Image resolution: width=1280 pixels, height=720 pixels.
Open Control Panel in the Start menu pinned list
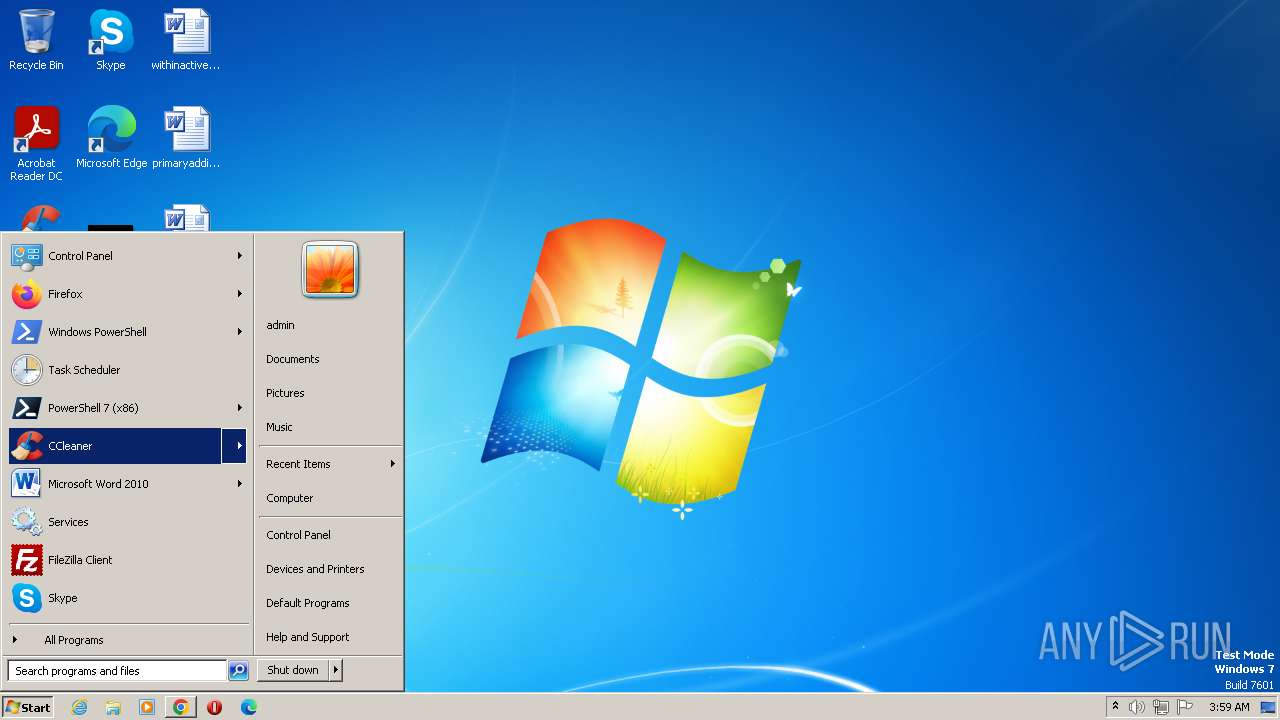(x=128, y=256)
